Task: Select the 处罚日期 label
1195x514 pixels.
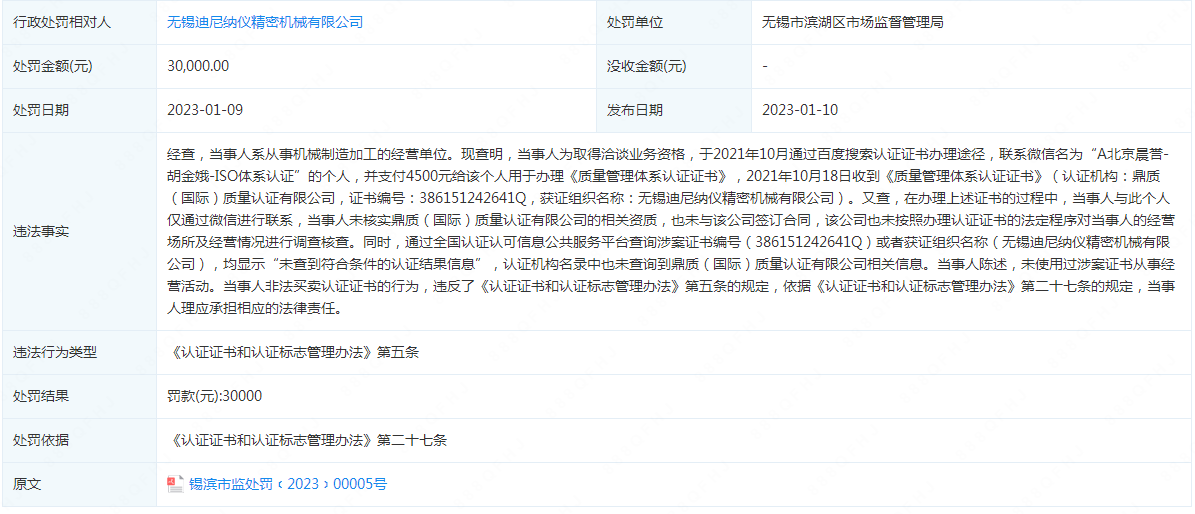Action: point(41,110)
